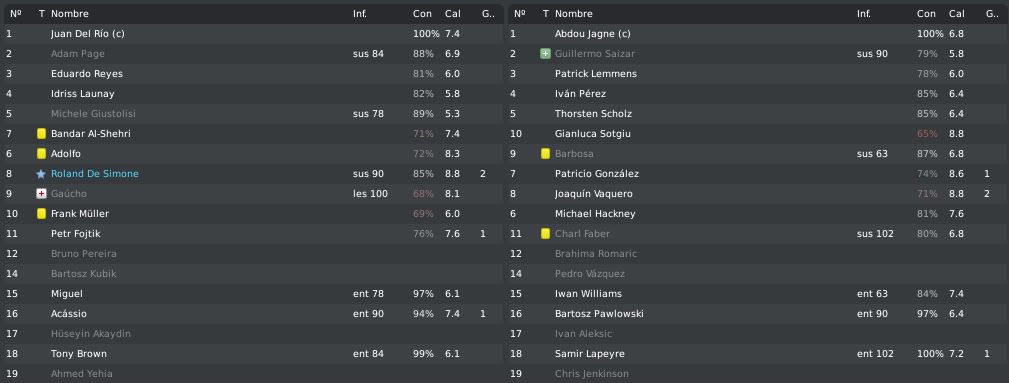Click the right table Nº column header
The height and width of the screenshot is (383, 1009).
point(520,14)
